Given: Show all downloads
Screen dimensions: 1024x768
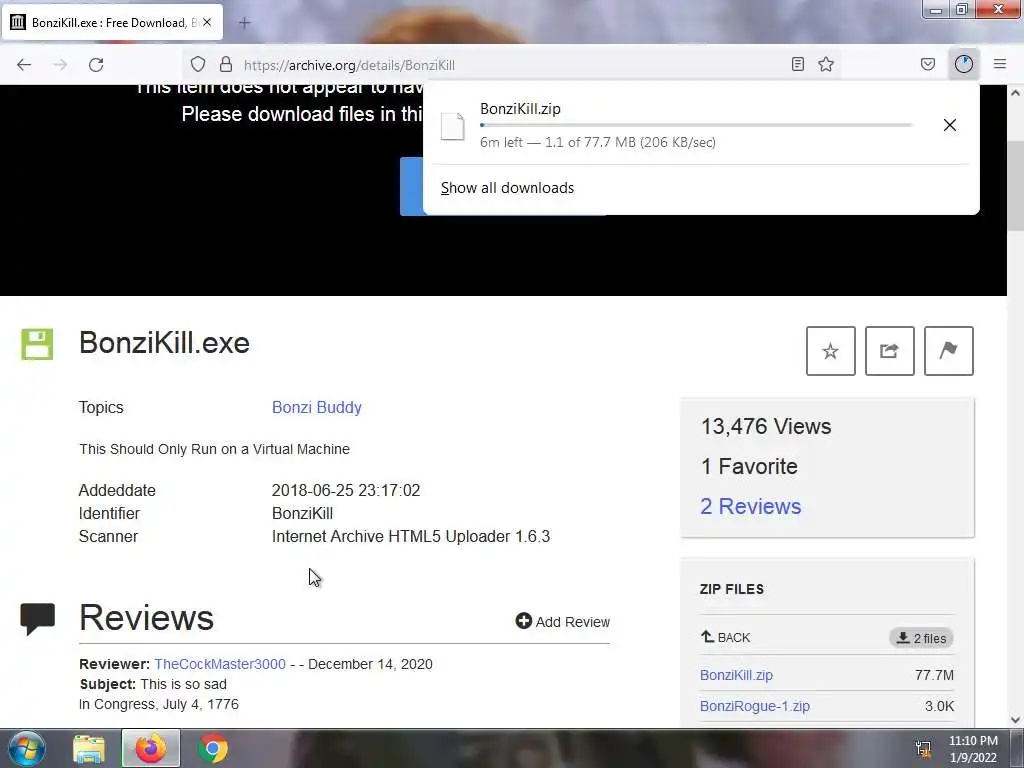Looking at the screenshot, I should point(507,188).
